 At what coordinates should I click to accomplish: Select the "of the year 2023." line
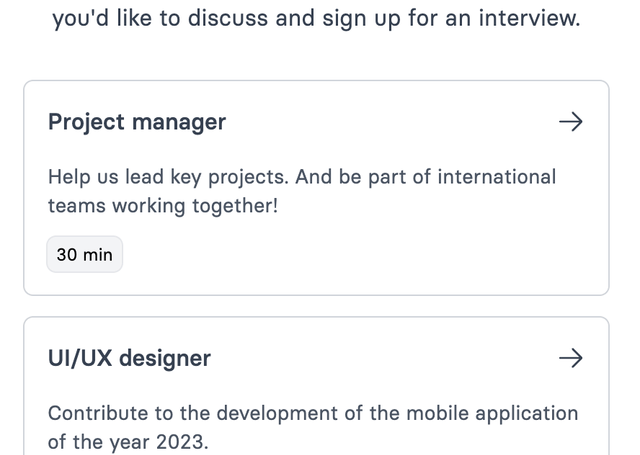tap(128, 442)
